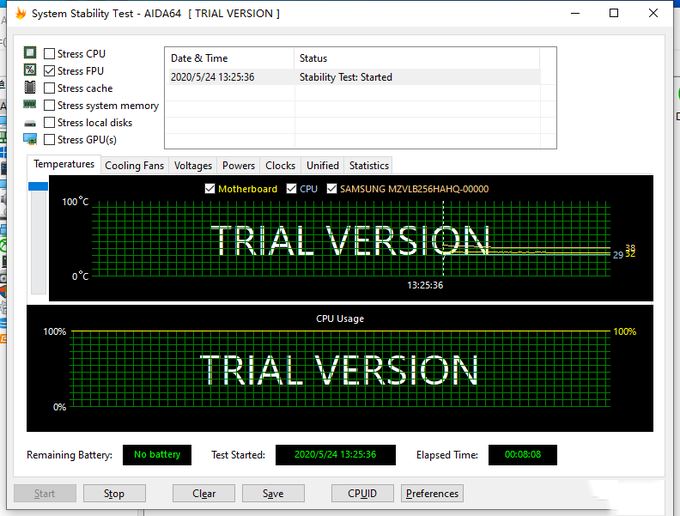
Task: Click the No battery indicator field
Action: point(157,455)
